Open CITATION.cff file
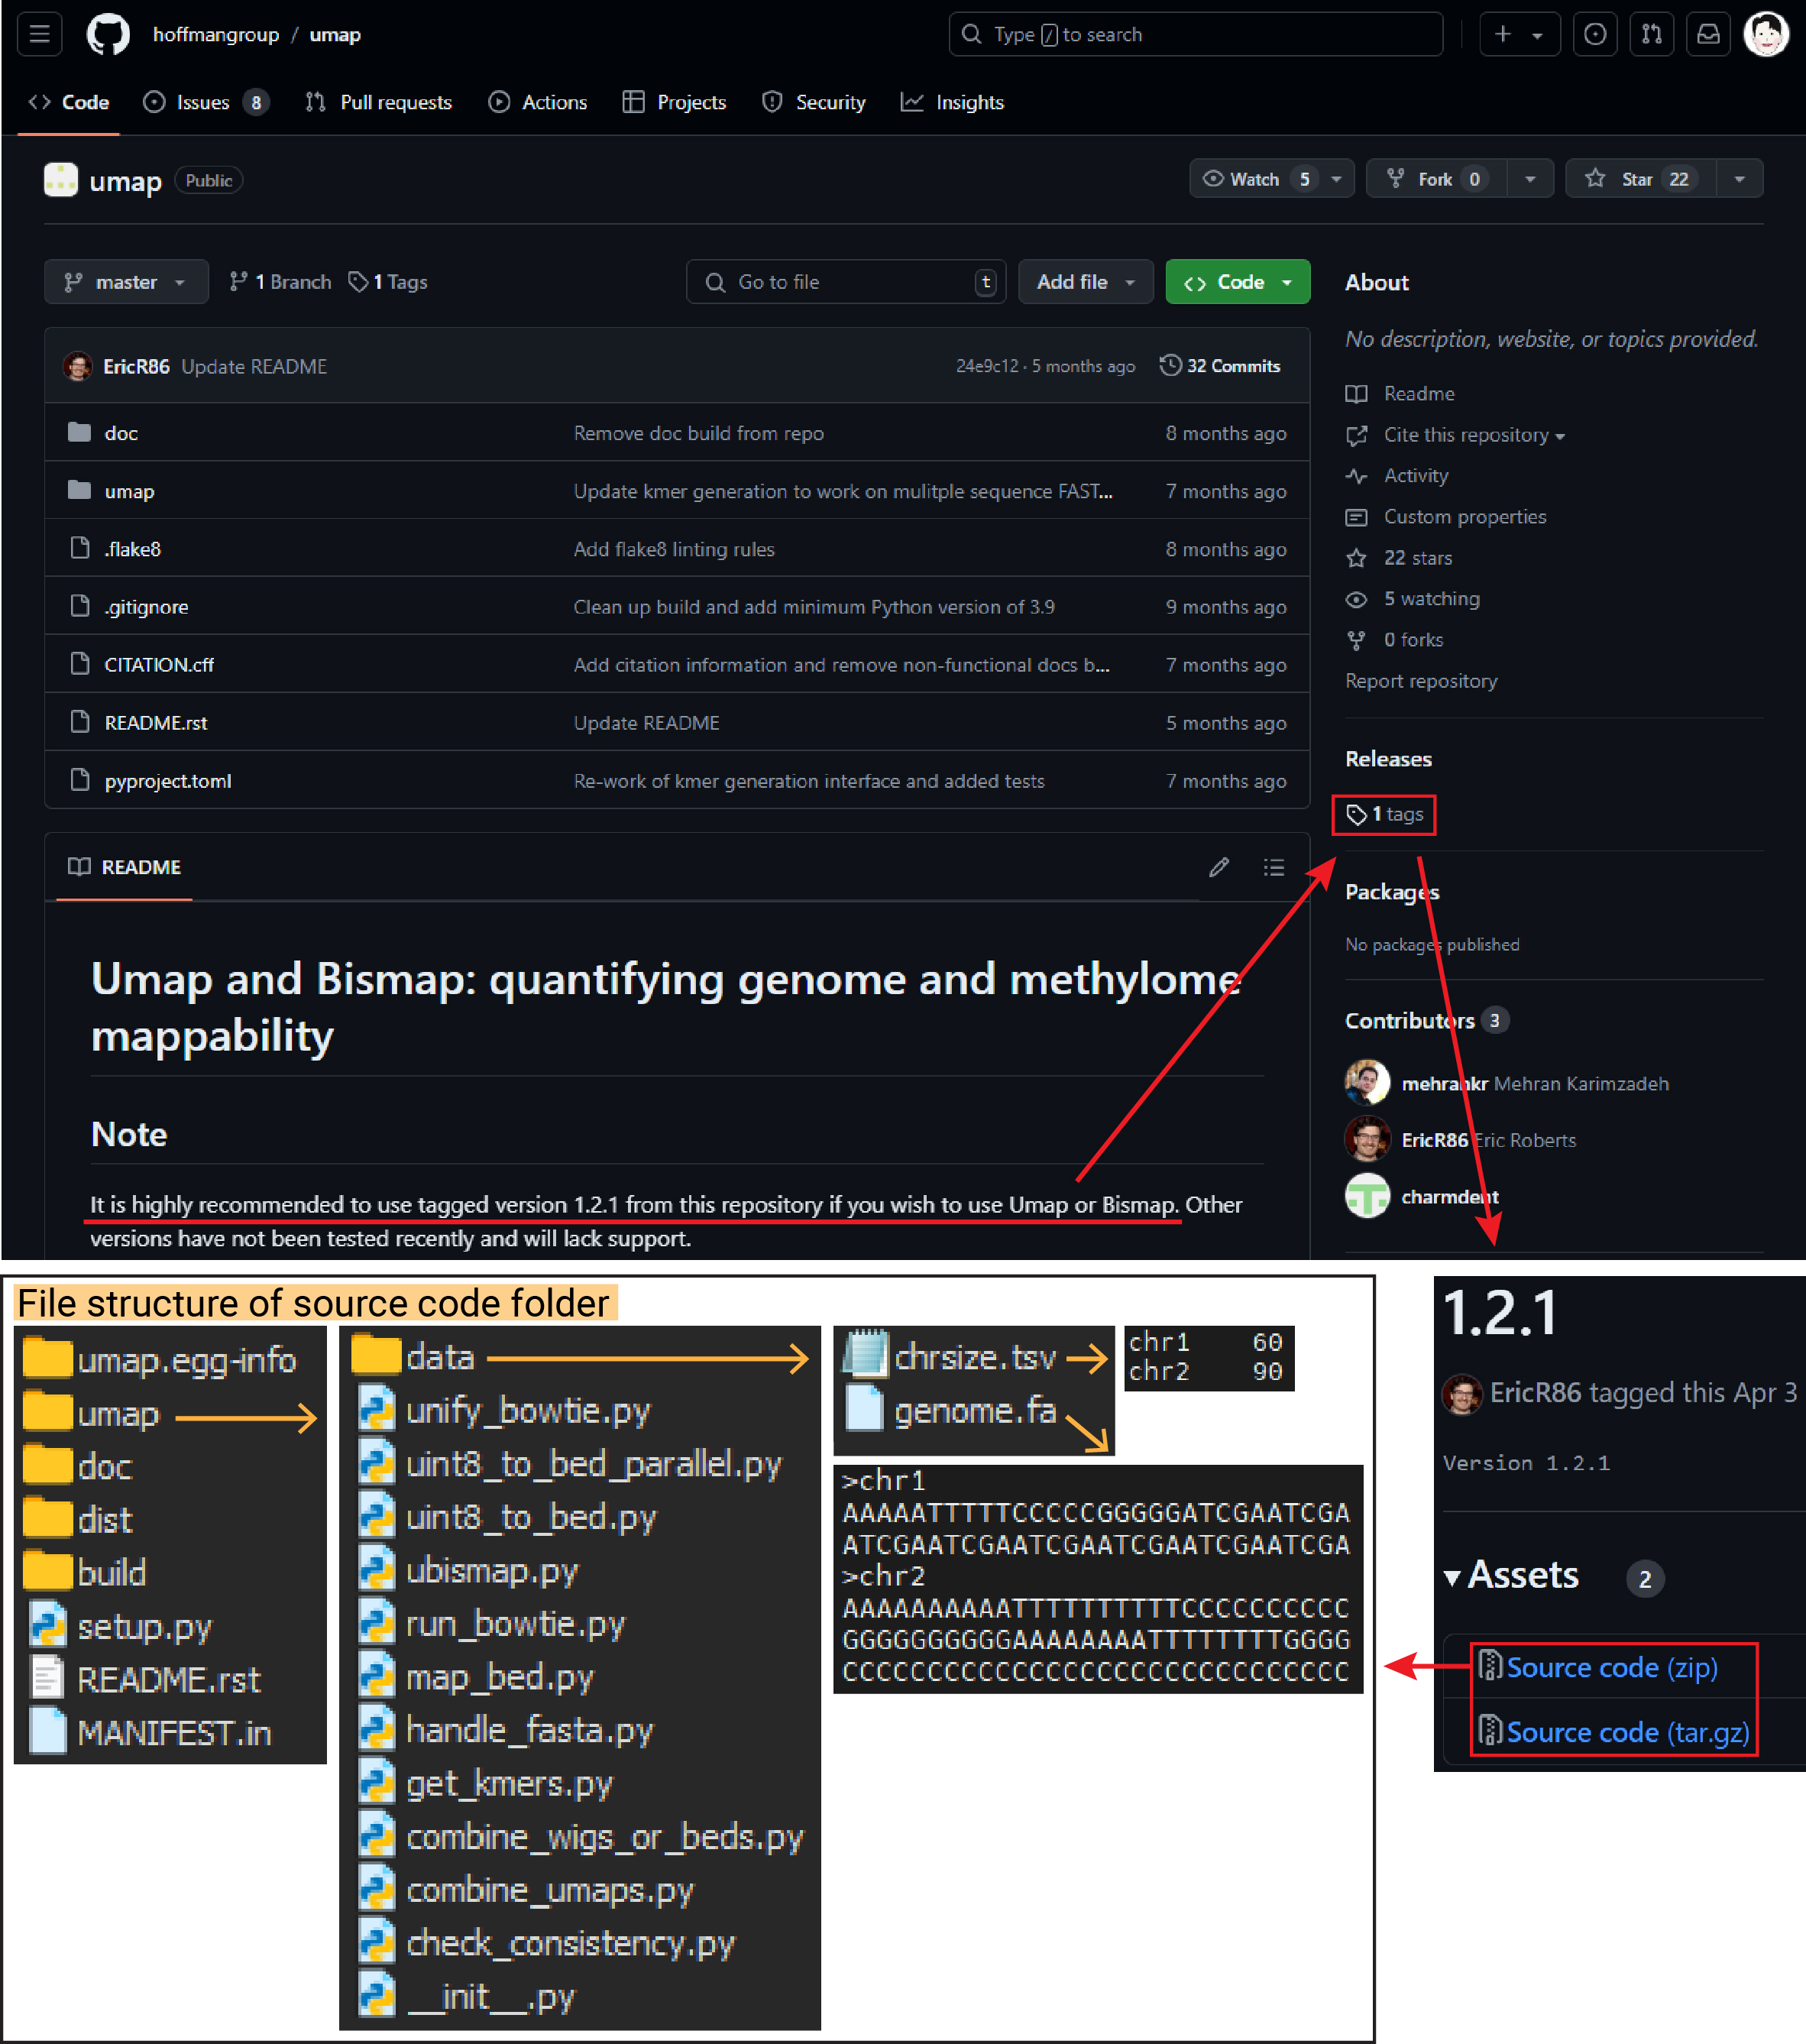The width and height of the screenshot is (1806, 2044). [x=159, y=664]
